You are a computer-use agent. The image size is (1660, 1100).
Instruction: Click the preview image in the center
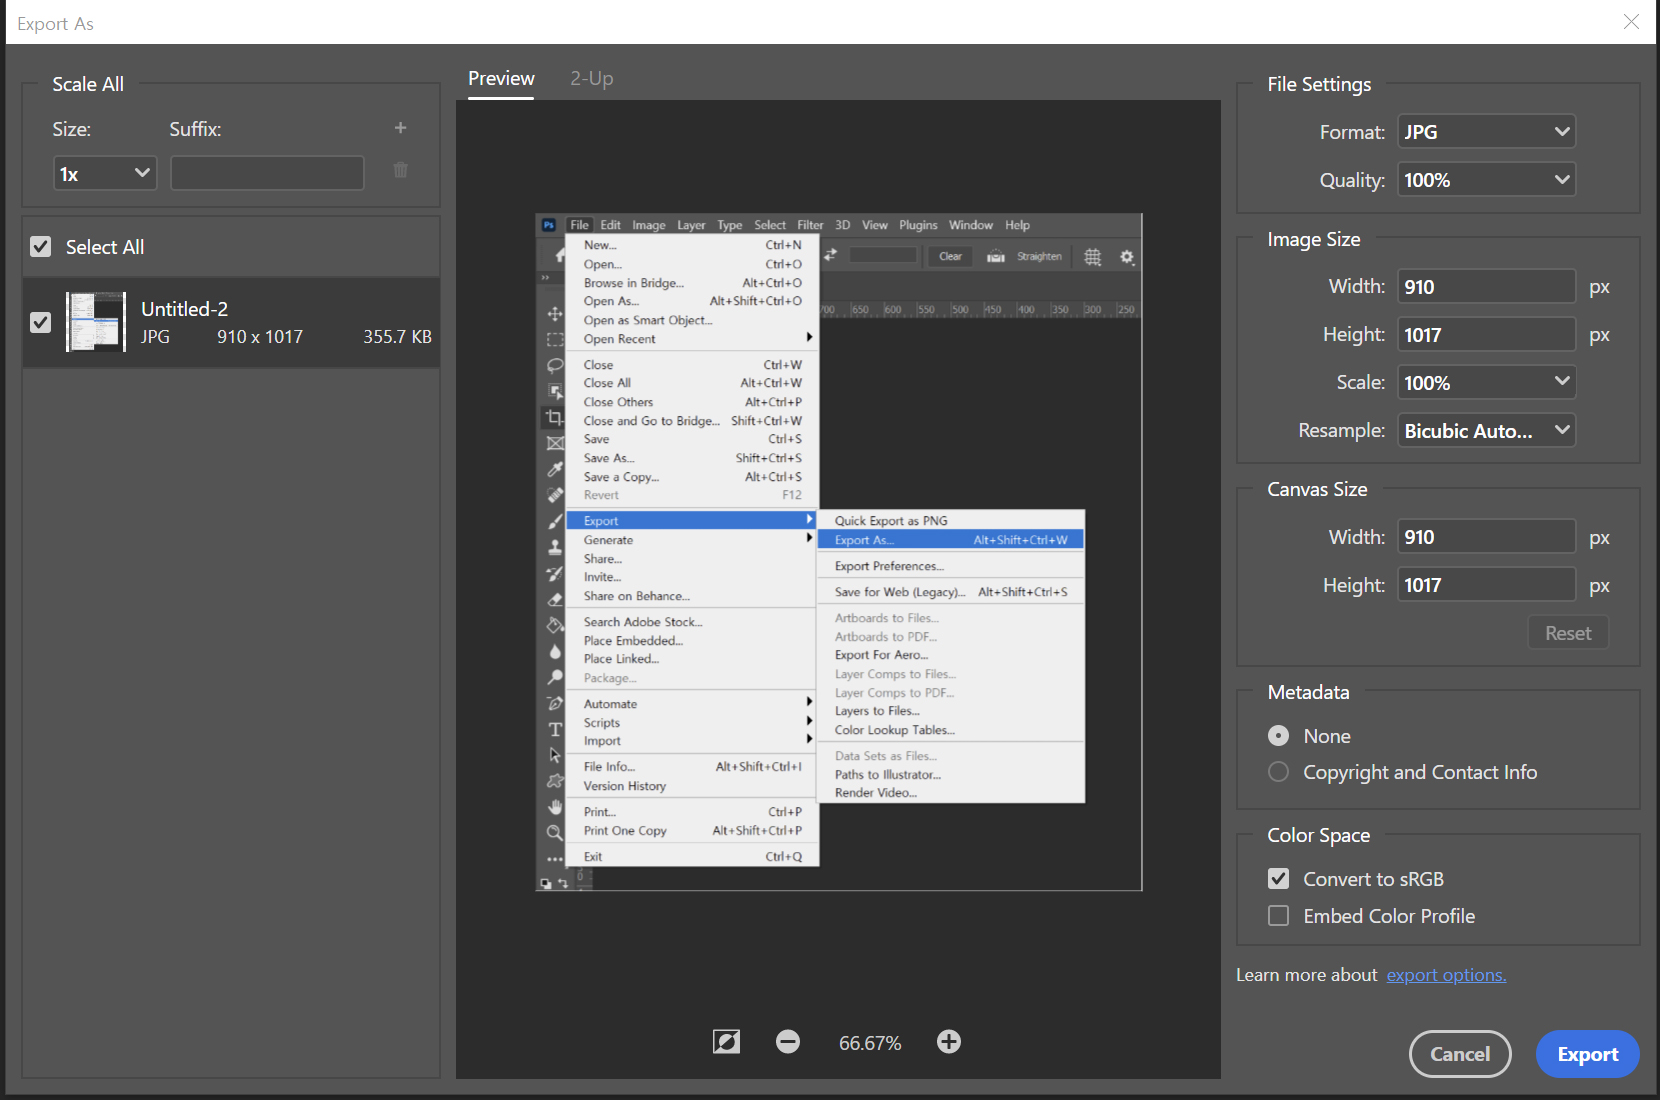839,552
